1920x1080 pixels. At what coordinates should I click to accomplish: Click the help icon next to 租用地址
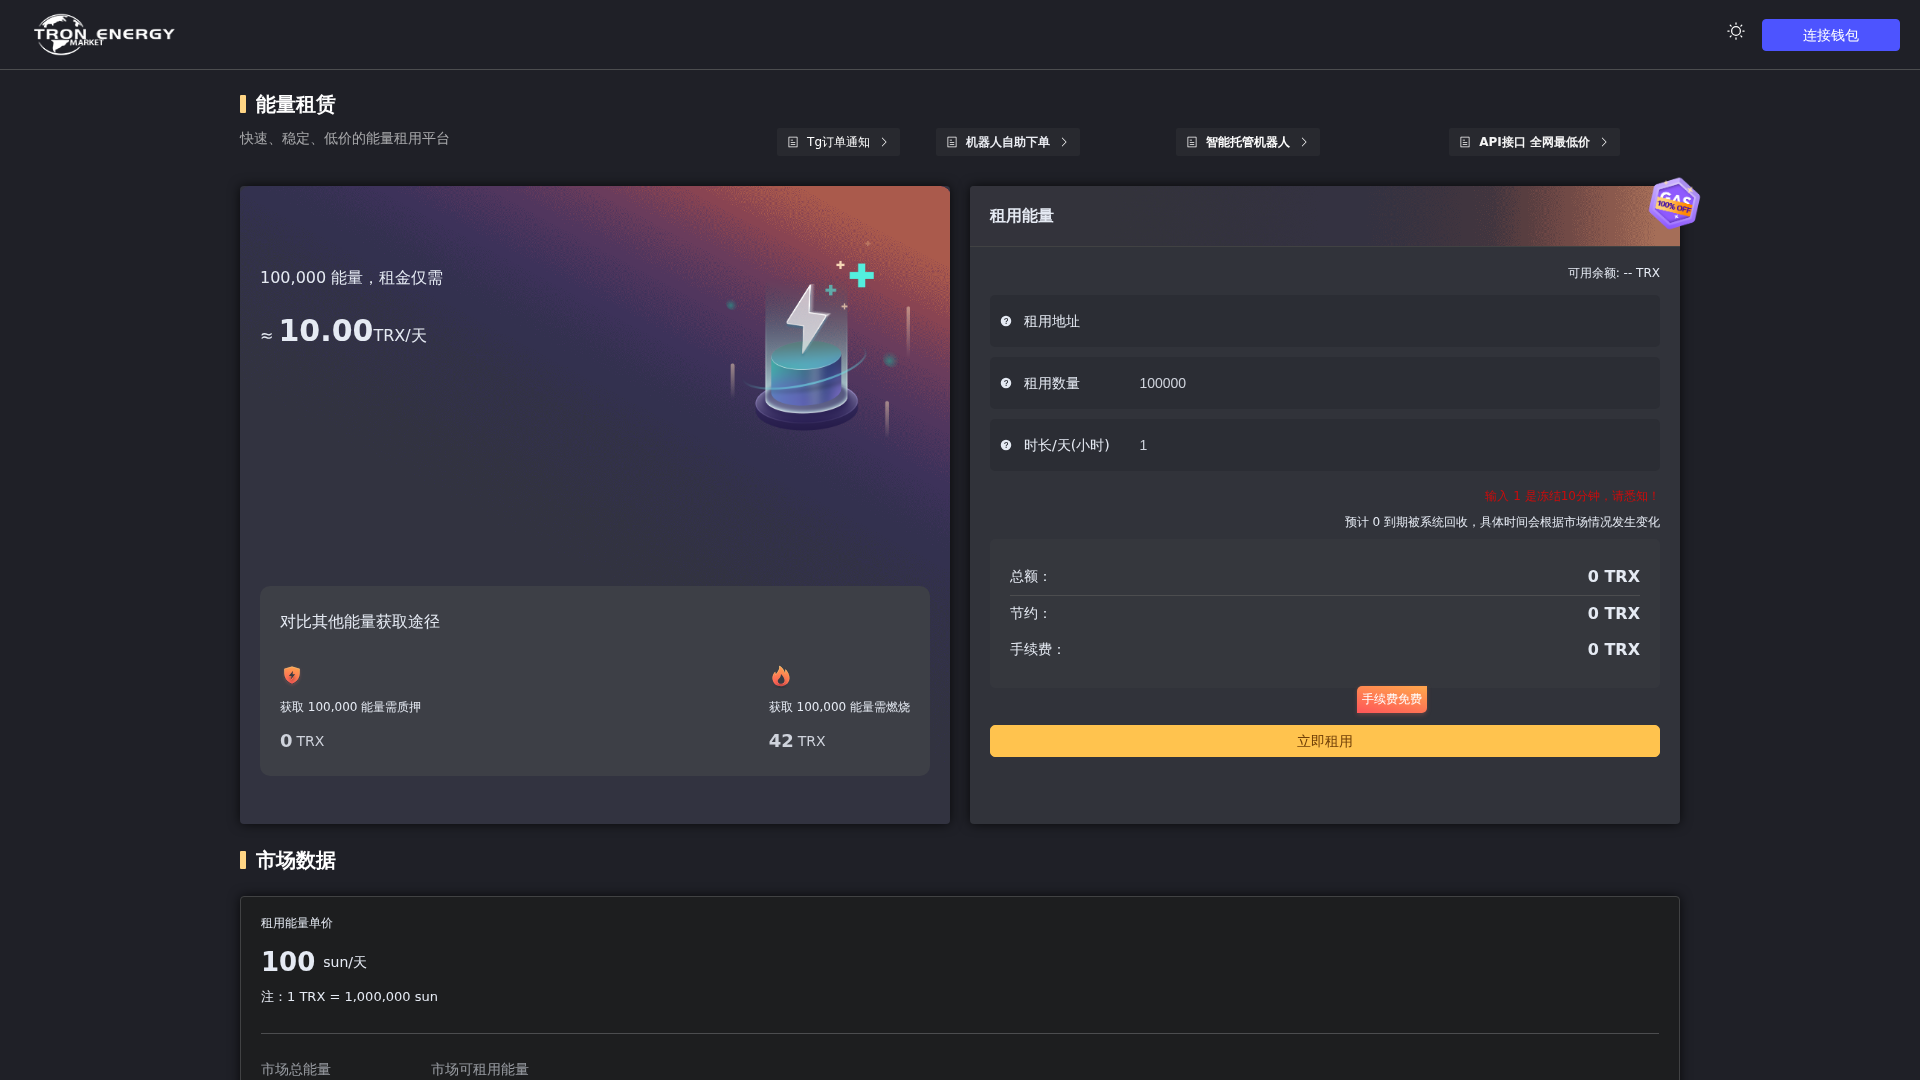pos(1006,321)
